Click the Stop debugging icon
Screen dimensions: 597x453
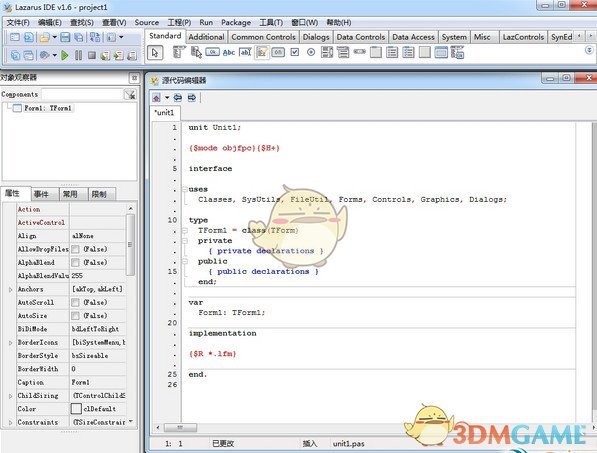[92, 56]
